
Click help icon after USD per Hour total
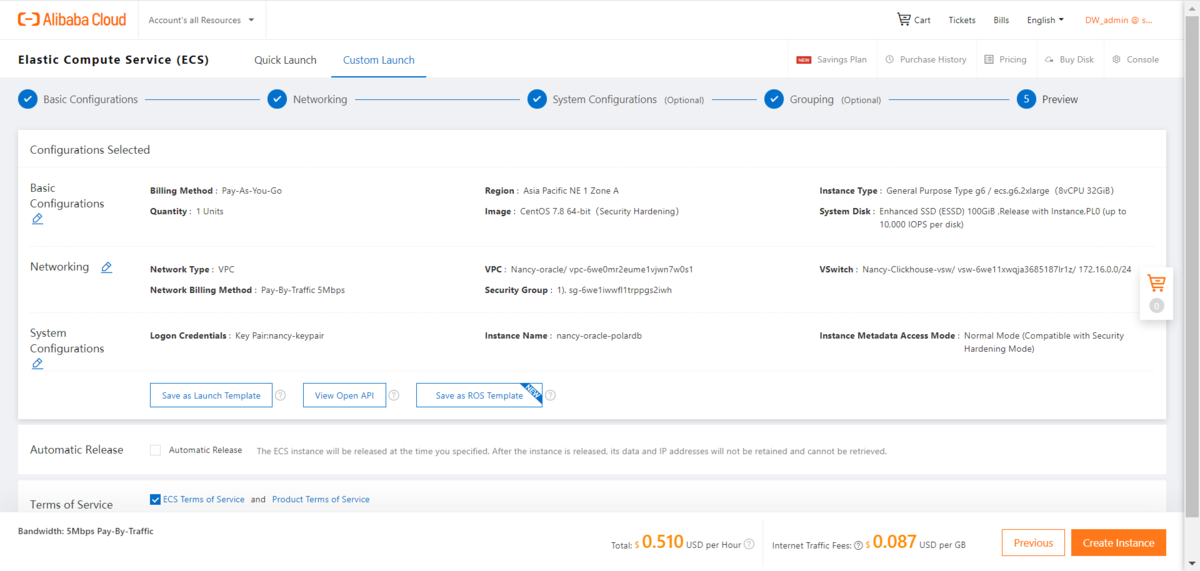click(x=749, y=545)
